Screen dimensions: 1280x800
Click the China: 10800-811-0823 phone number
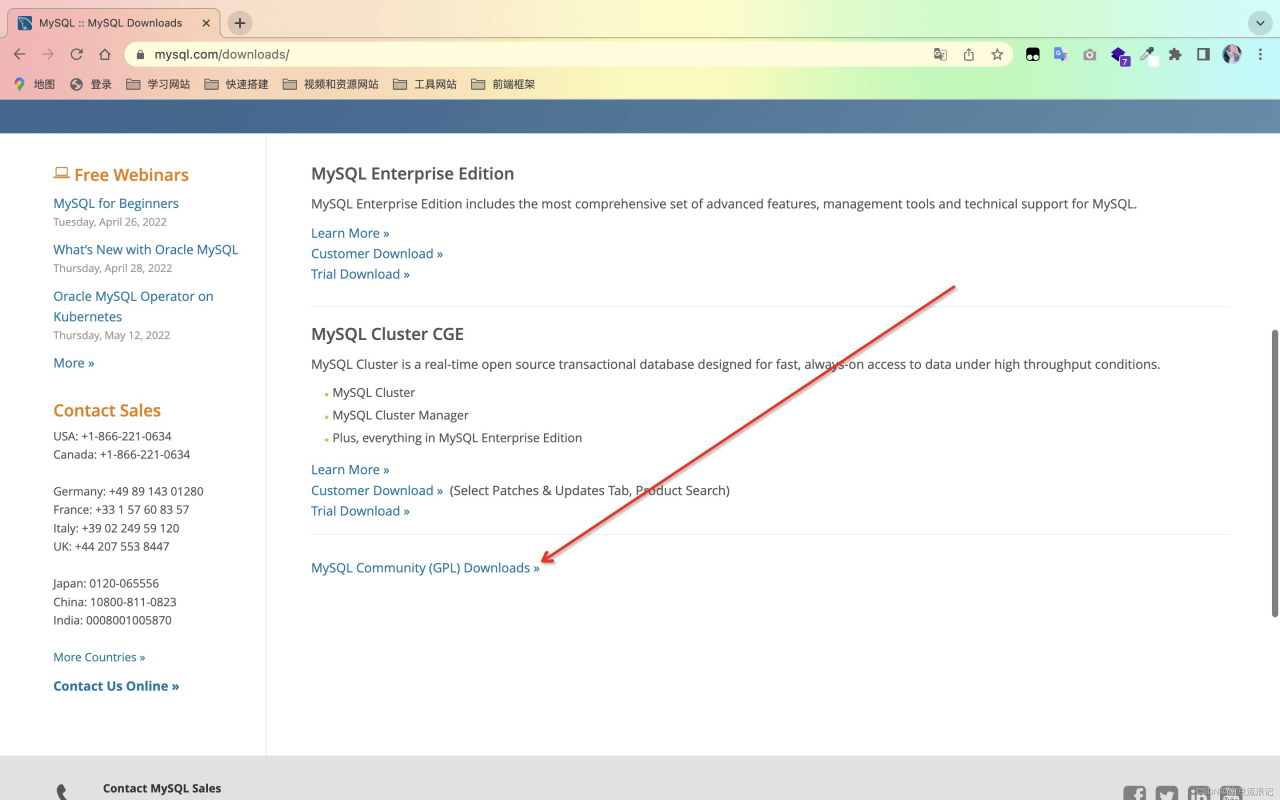[115, 602]
